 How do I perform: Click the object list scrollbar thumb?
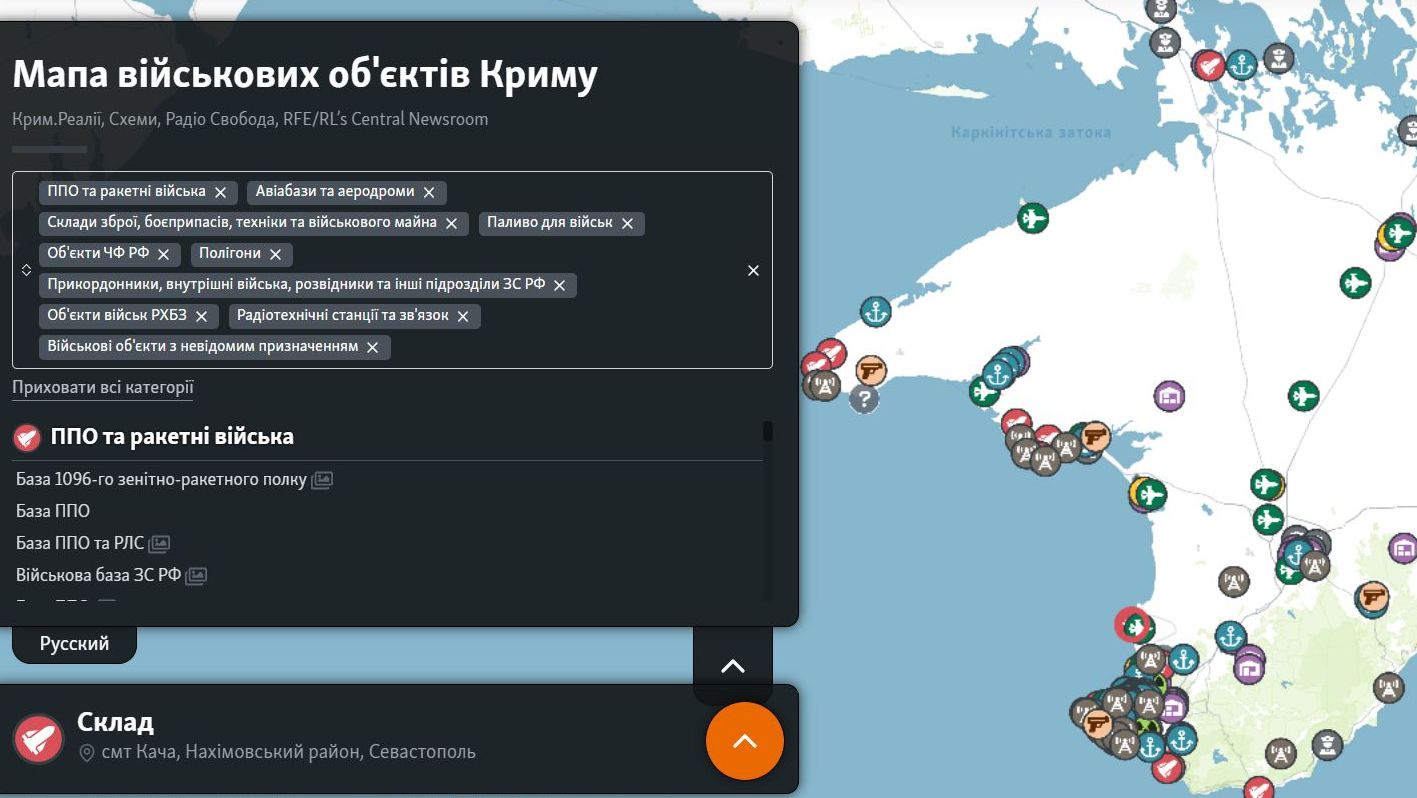click(767, 432)
